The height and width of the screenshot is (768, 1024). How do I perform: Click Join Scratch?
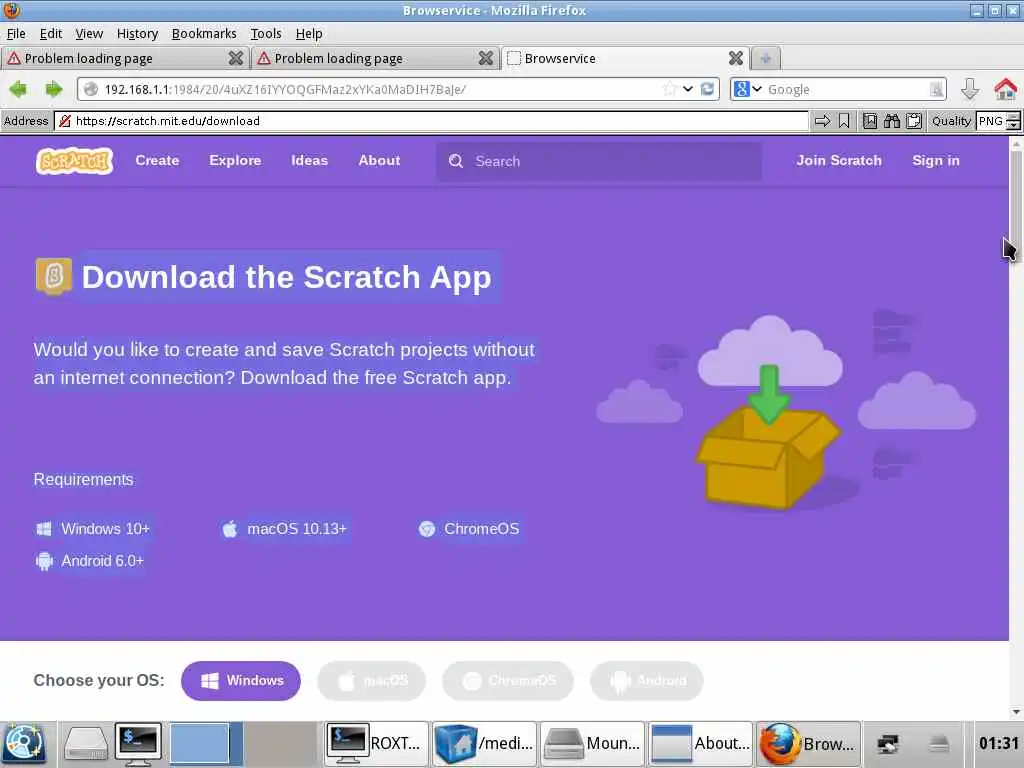839,161
